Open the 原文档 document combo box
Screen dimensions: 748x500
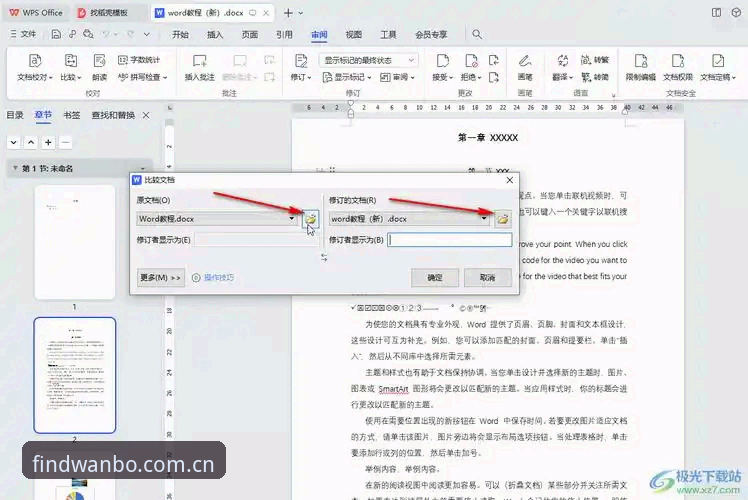(217, 219)
